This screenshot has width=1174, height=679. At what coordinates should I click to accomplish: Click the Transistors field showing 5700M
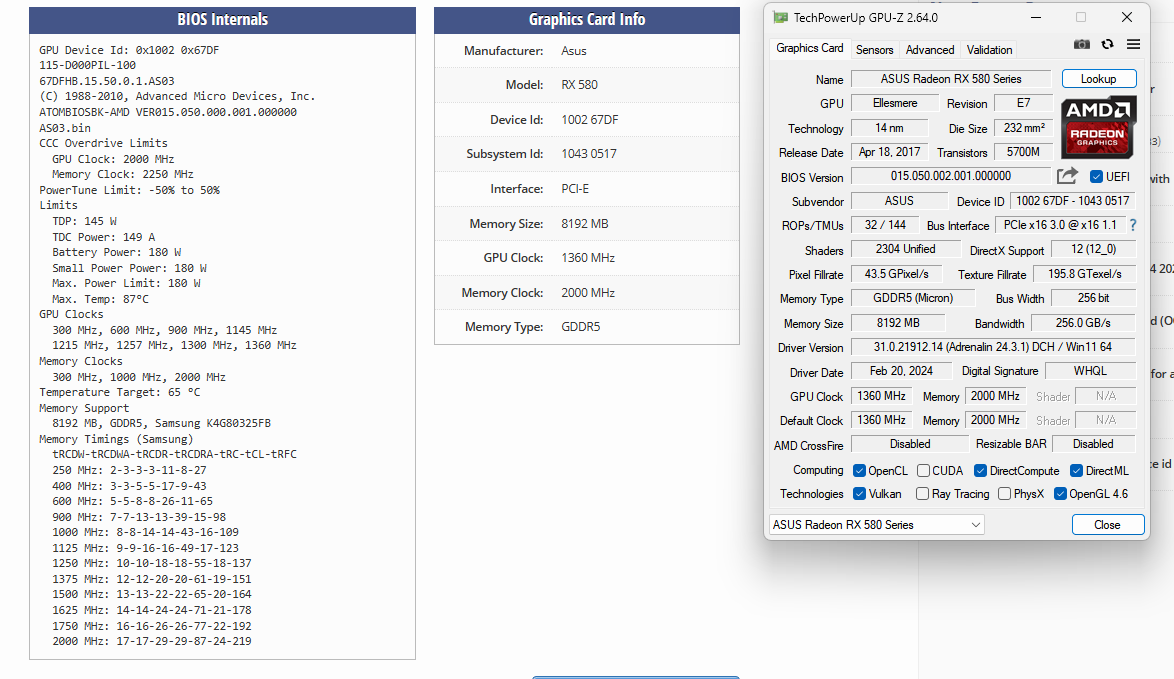click(x=1024, y=152)
